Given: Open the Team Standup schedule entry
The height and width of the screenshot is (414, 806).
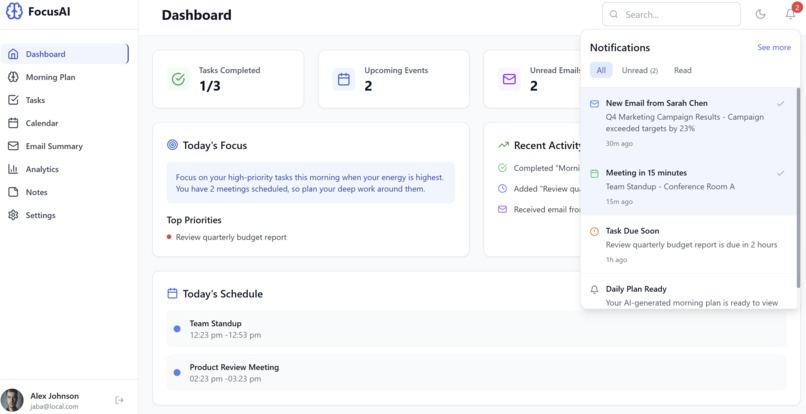Looking at the screenshot, I should pos(476,329).
